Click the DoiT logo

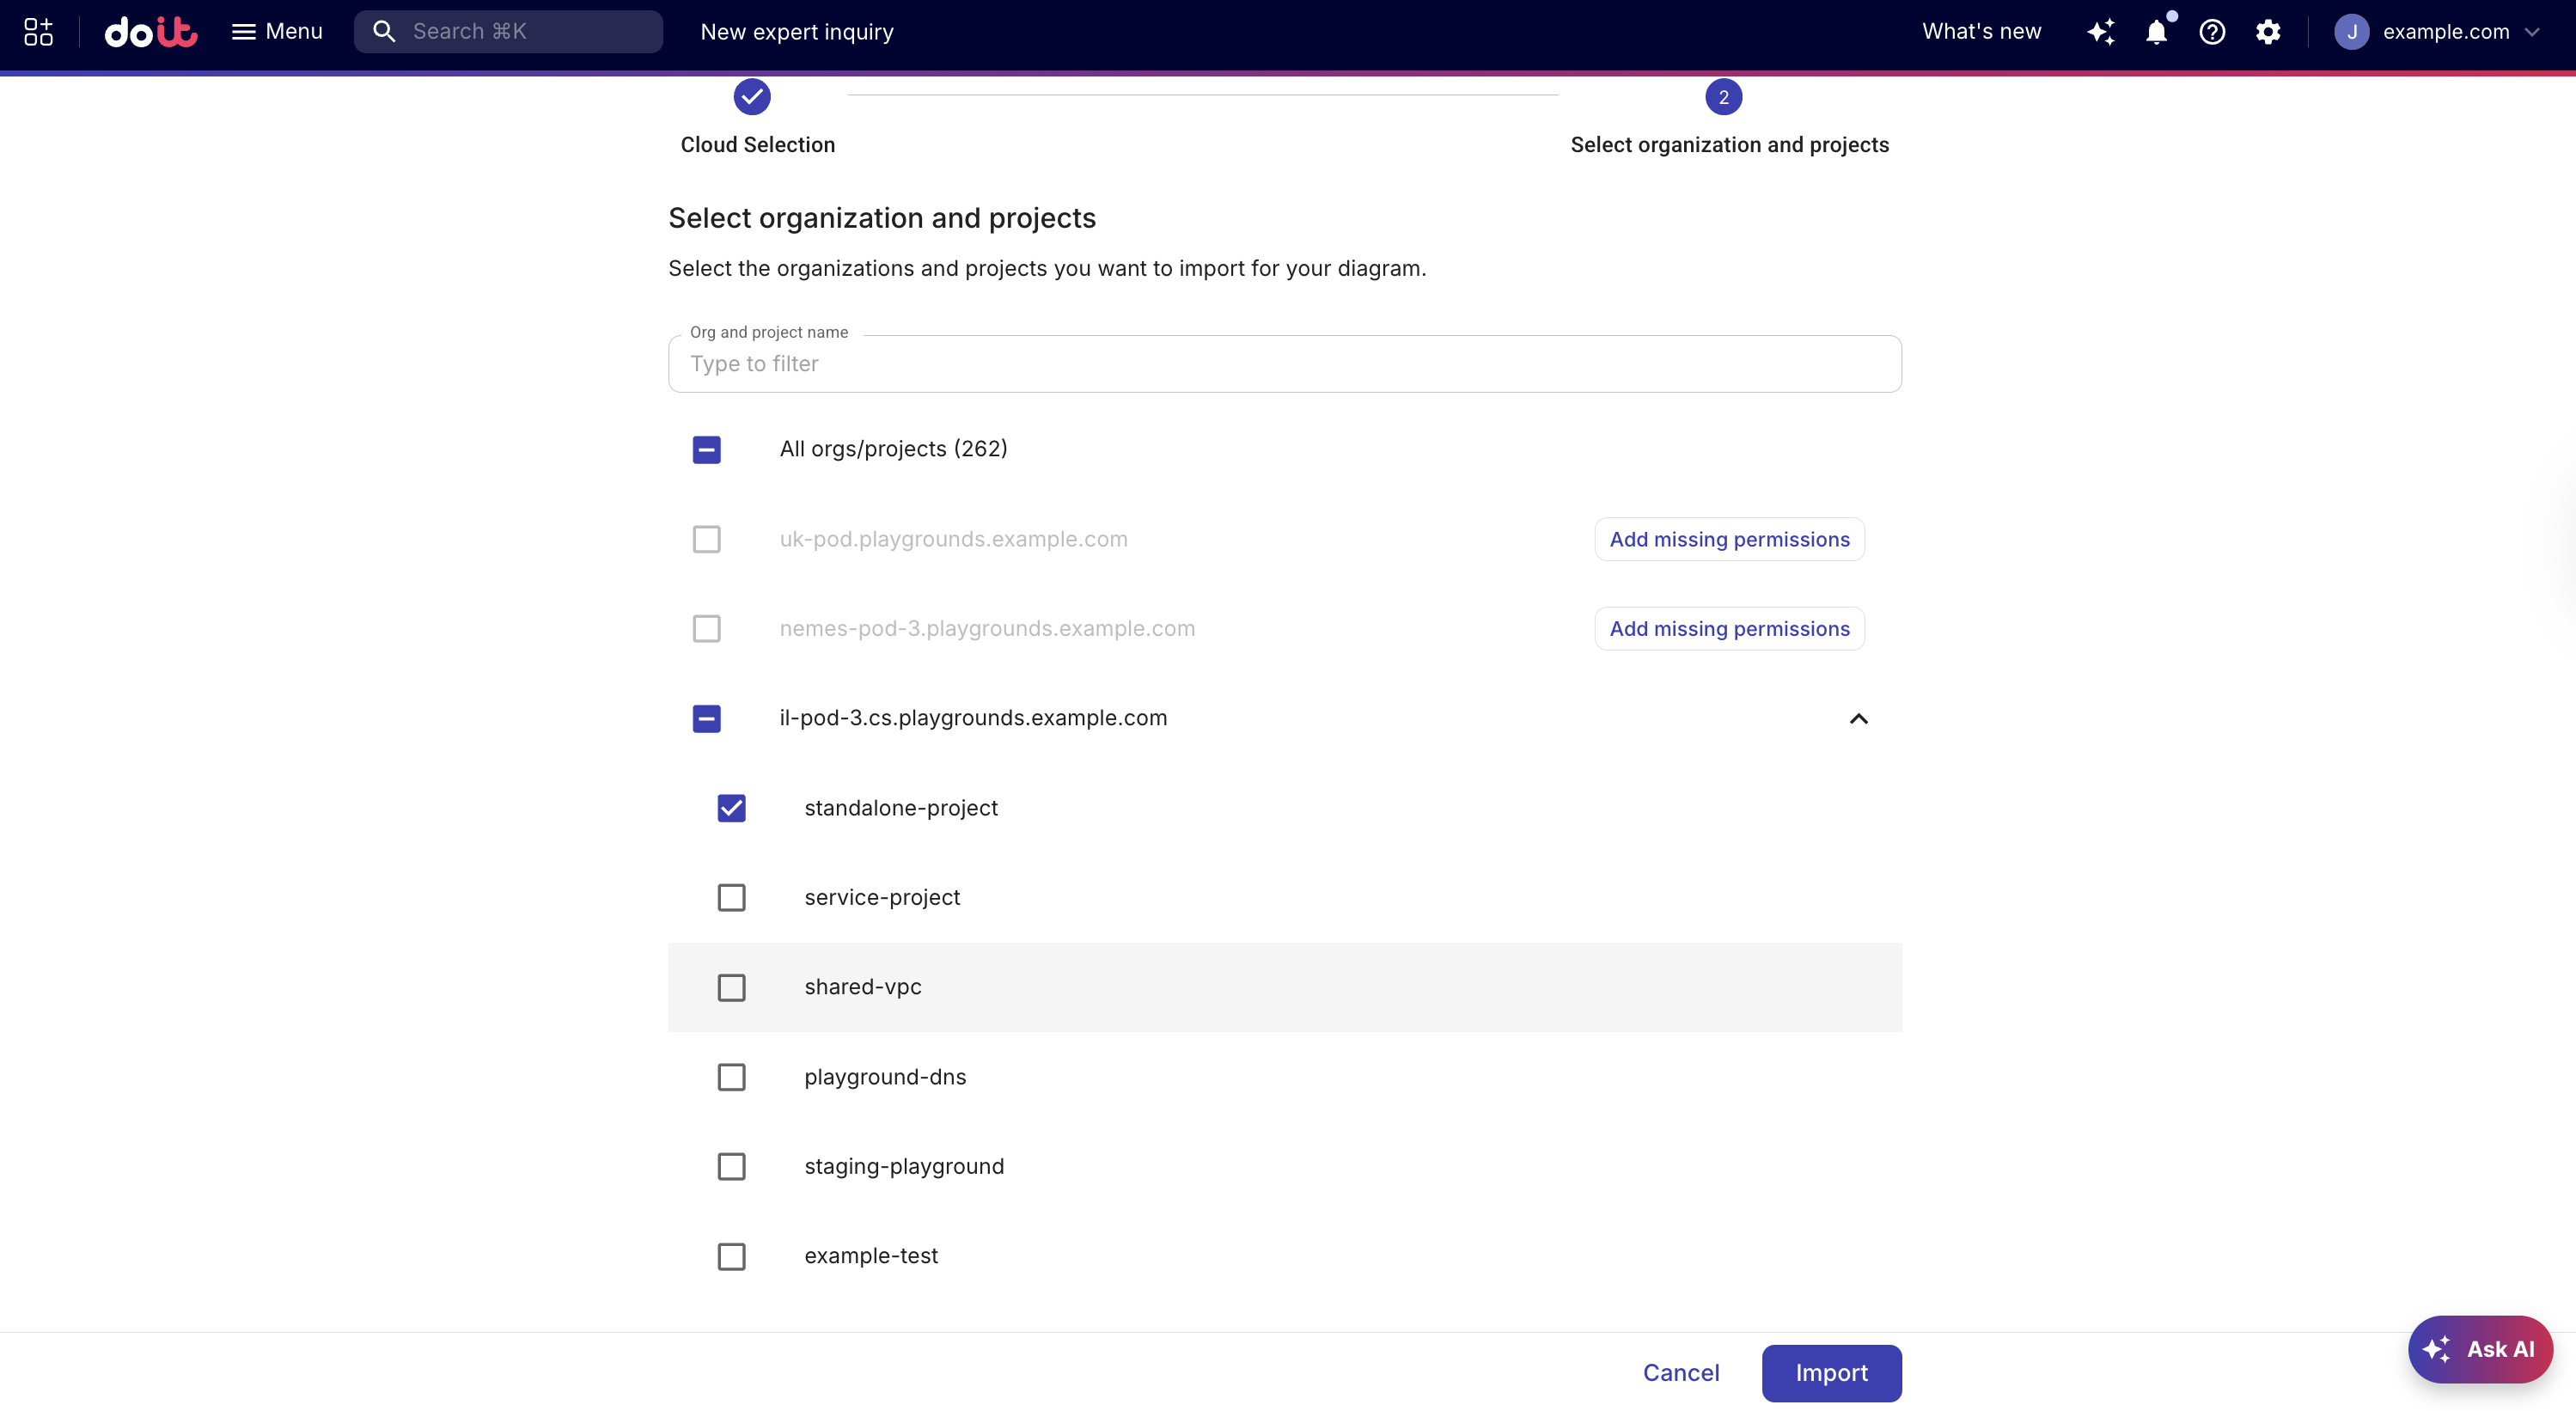pyautogui.click(x=150, y=31)
